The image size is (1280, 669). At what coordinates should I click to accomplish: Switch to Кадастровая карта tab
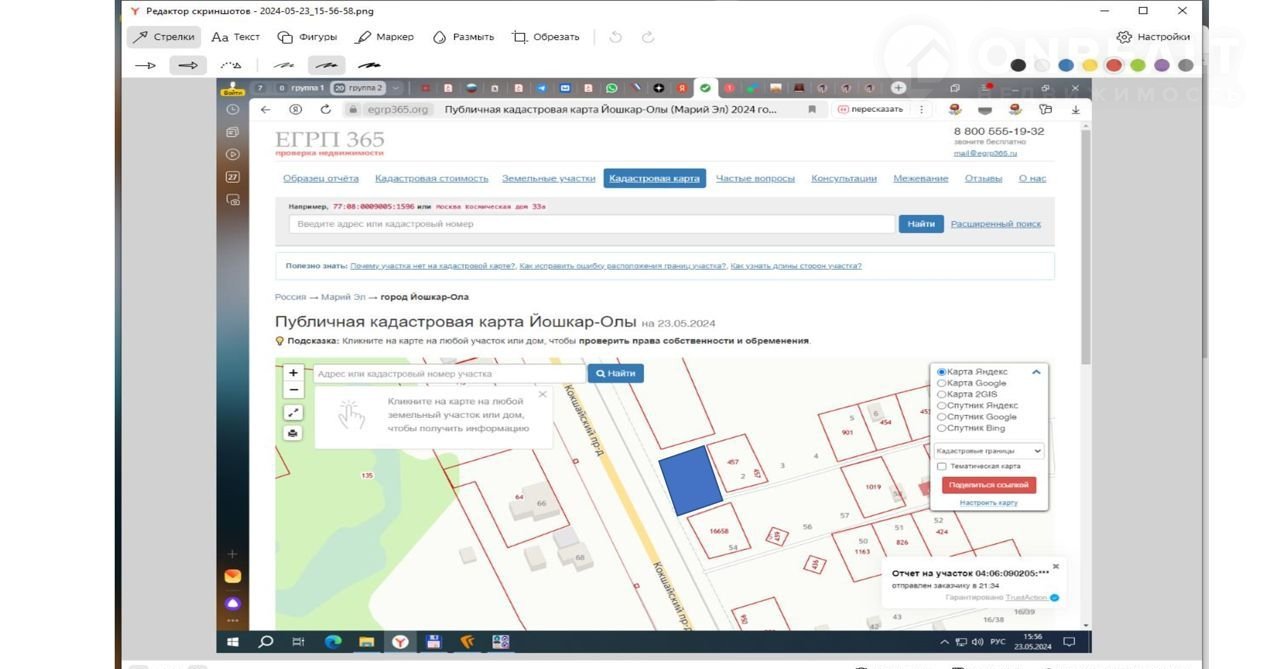(654, 179)
